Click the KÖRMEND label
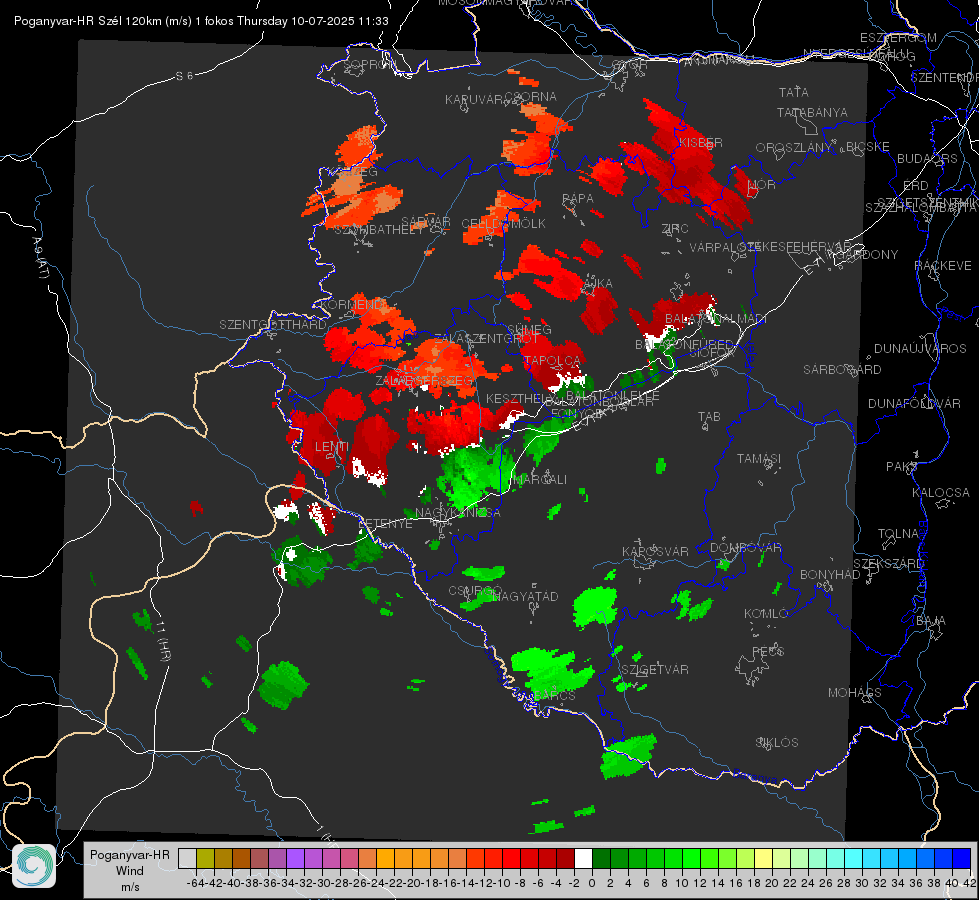This screenshot has height=900, width=979. [351, 305]
